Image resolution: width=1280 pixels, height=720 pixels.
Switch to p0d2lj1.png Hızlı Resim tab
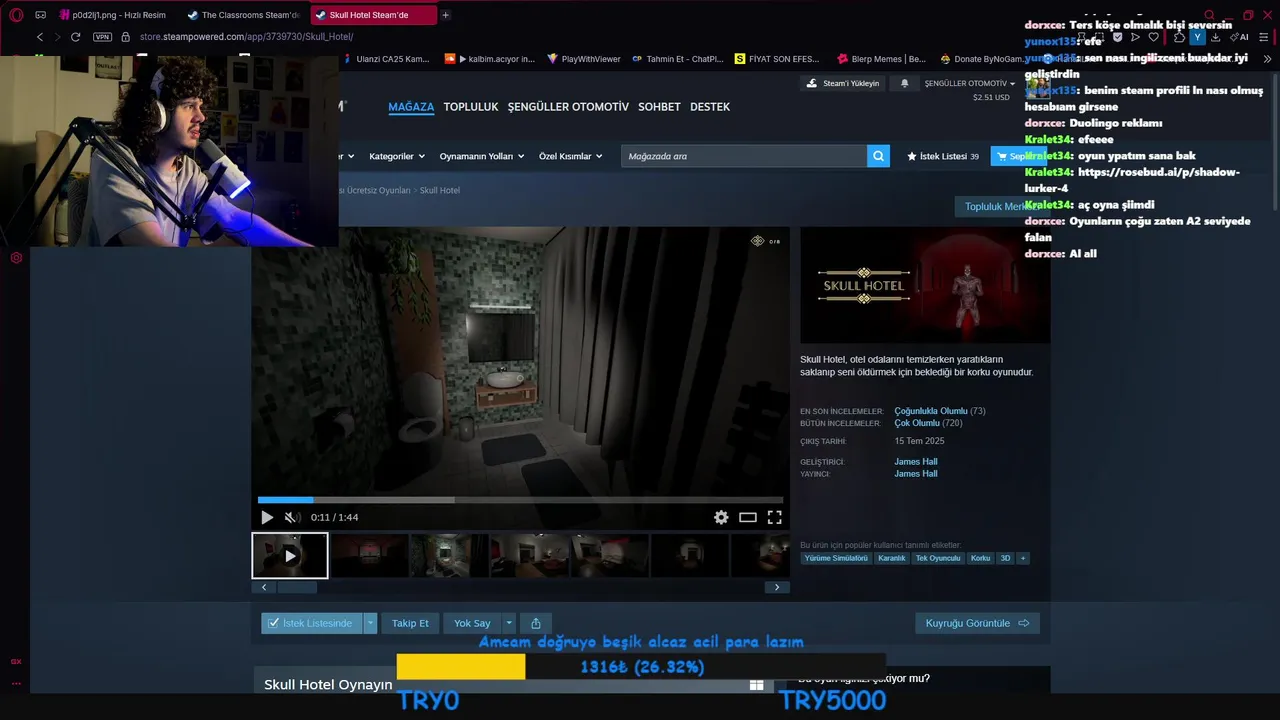pyautogui.click(x=112, y=15)
